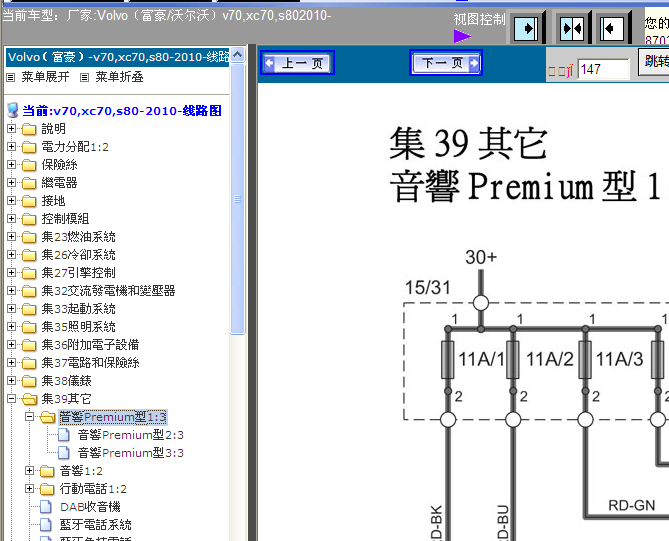Open the 藍牙電話系統 diagram page
The image size is (669, 541).
point(96,525)
